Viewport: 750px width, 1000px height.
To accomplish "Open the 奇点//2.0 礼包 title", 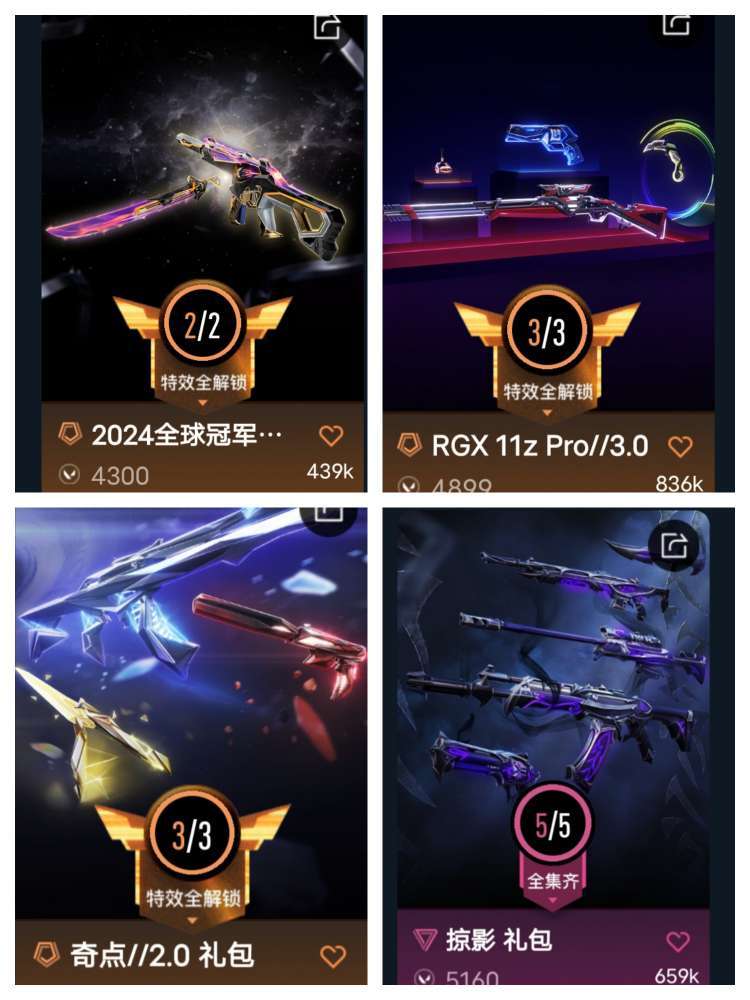I will 162,955.
